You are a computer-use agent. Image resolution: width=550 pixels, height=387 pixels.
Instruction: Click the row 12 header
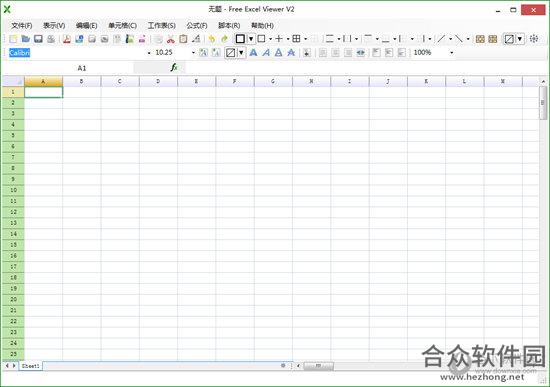[x=13, y=212]
